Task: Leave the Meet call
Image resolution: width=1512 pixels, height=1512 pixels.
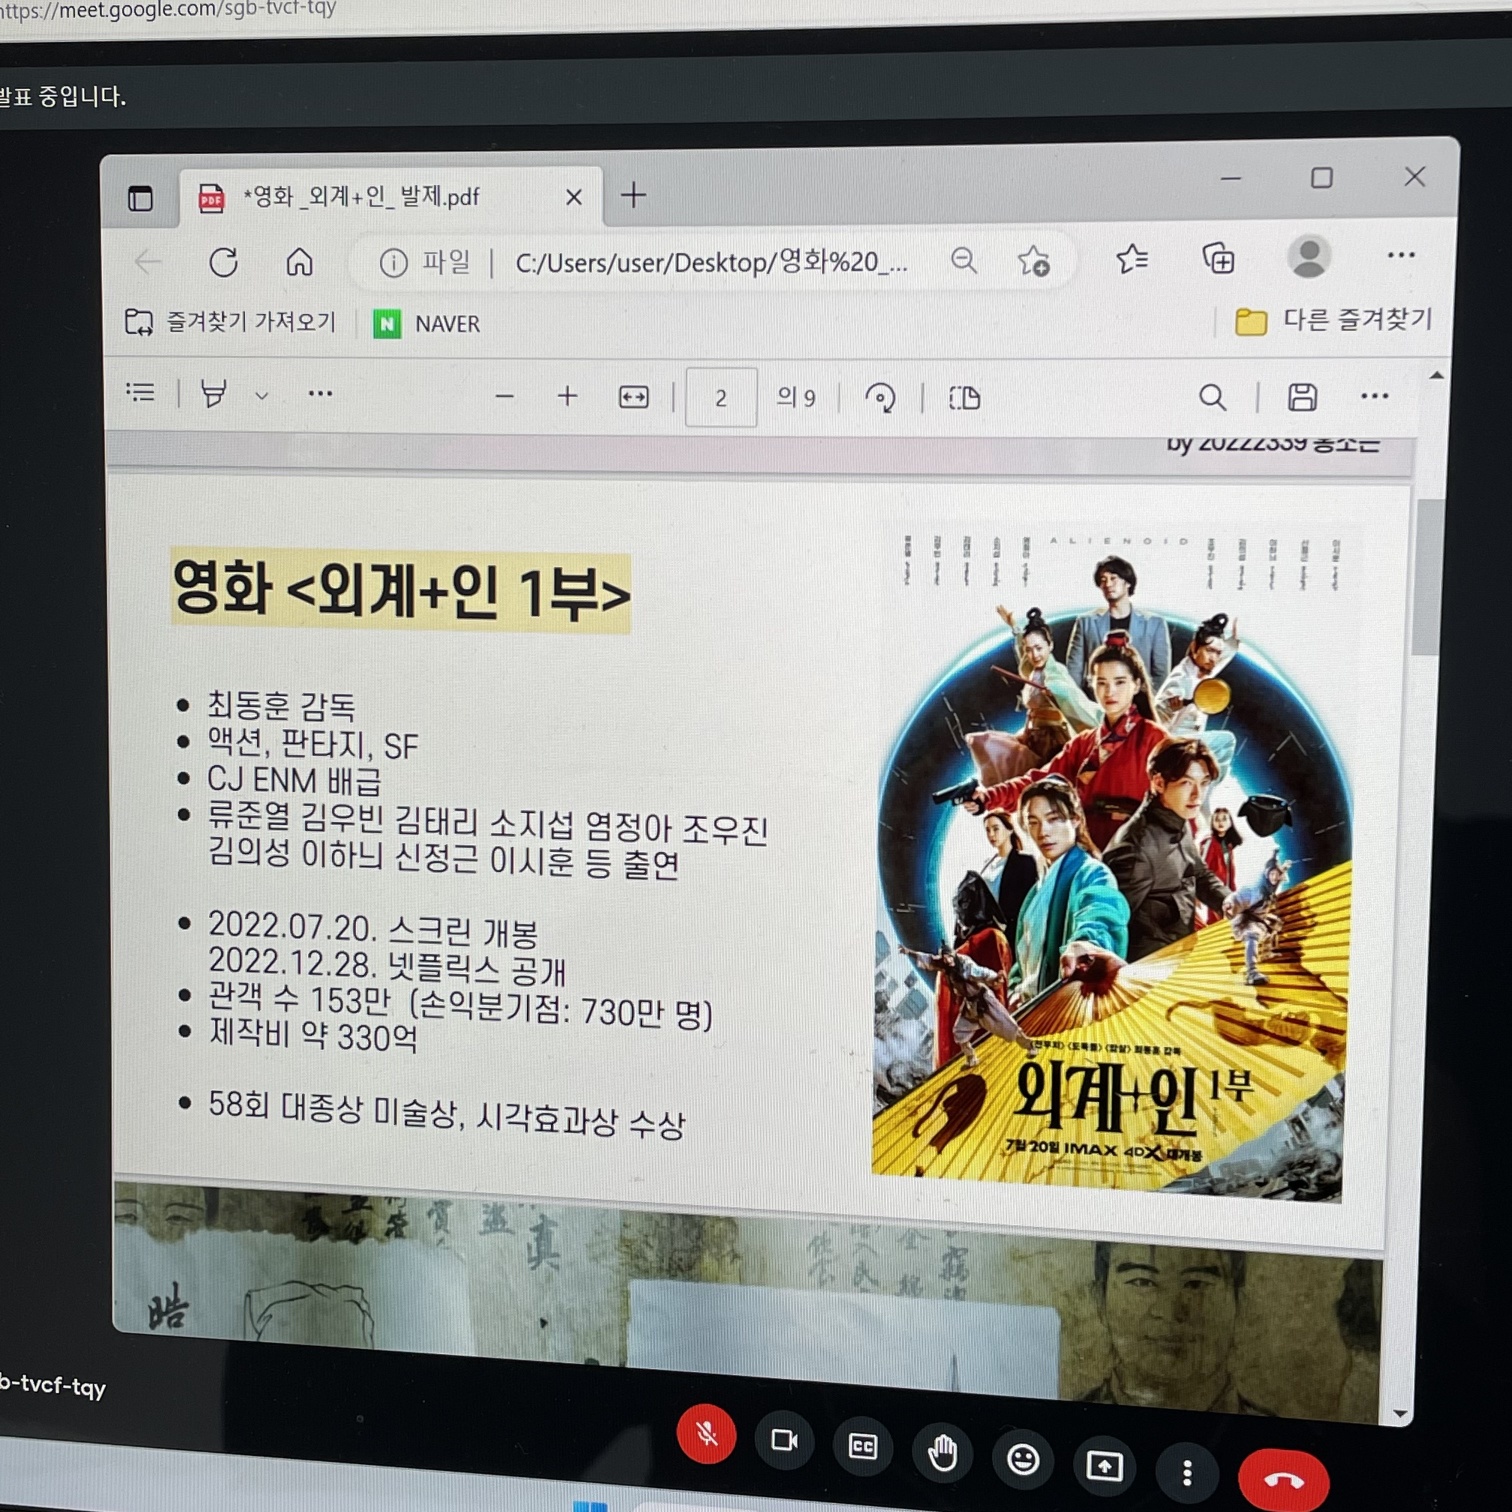Action: [1284, 1480]
